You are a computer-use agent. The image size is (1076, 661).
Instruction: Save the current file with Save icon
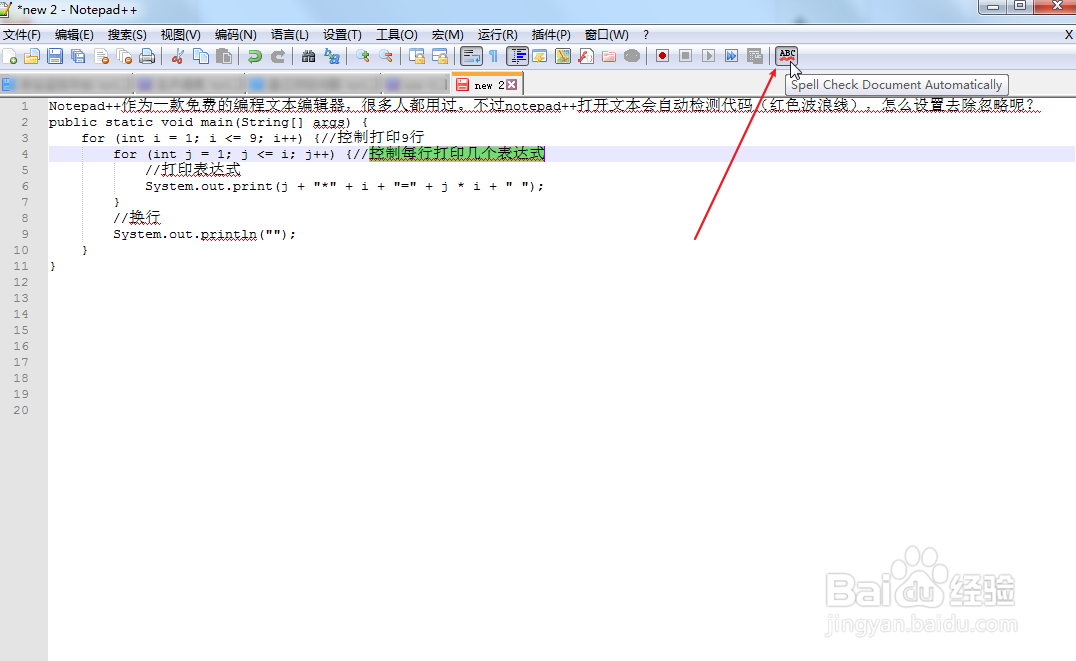point(55,56)
